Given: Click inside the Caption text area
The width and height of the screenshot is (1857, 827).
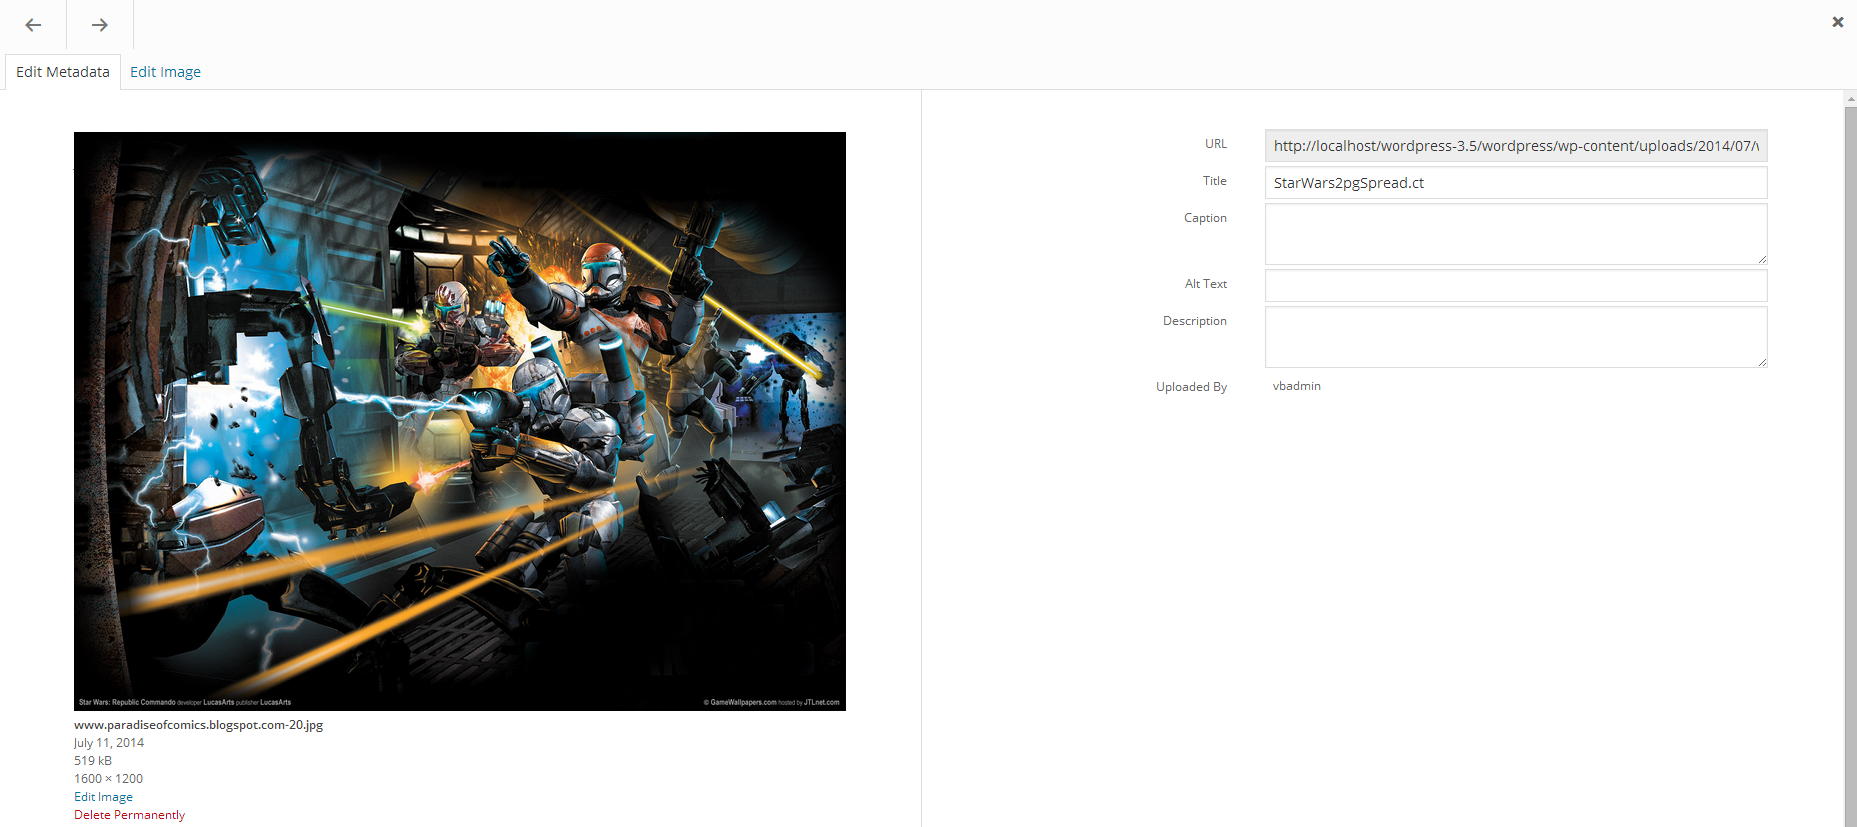Looking at the screenshot, I should (1516, 234).
